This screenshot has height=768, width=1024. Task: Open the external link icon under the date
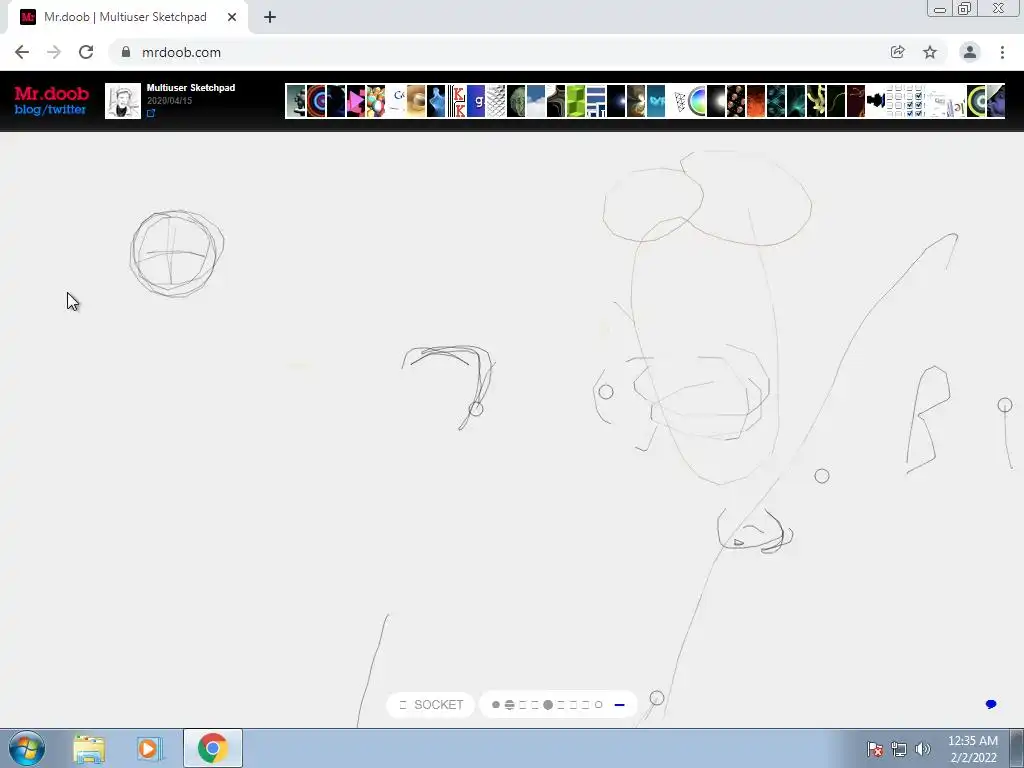pyautogui.click(x=151, y=113)
